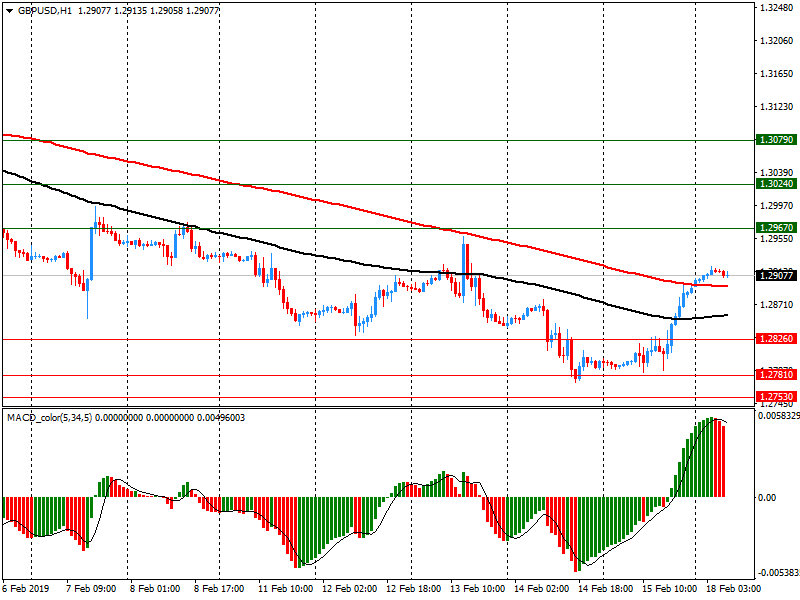The width and height of the screenshot is (800, 600).
Task: Click the 1.32480 top price scale value
Action: 776,8
